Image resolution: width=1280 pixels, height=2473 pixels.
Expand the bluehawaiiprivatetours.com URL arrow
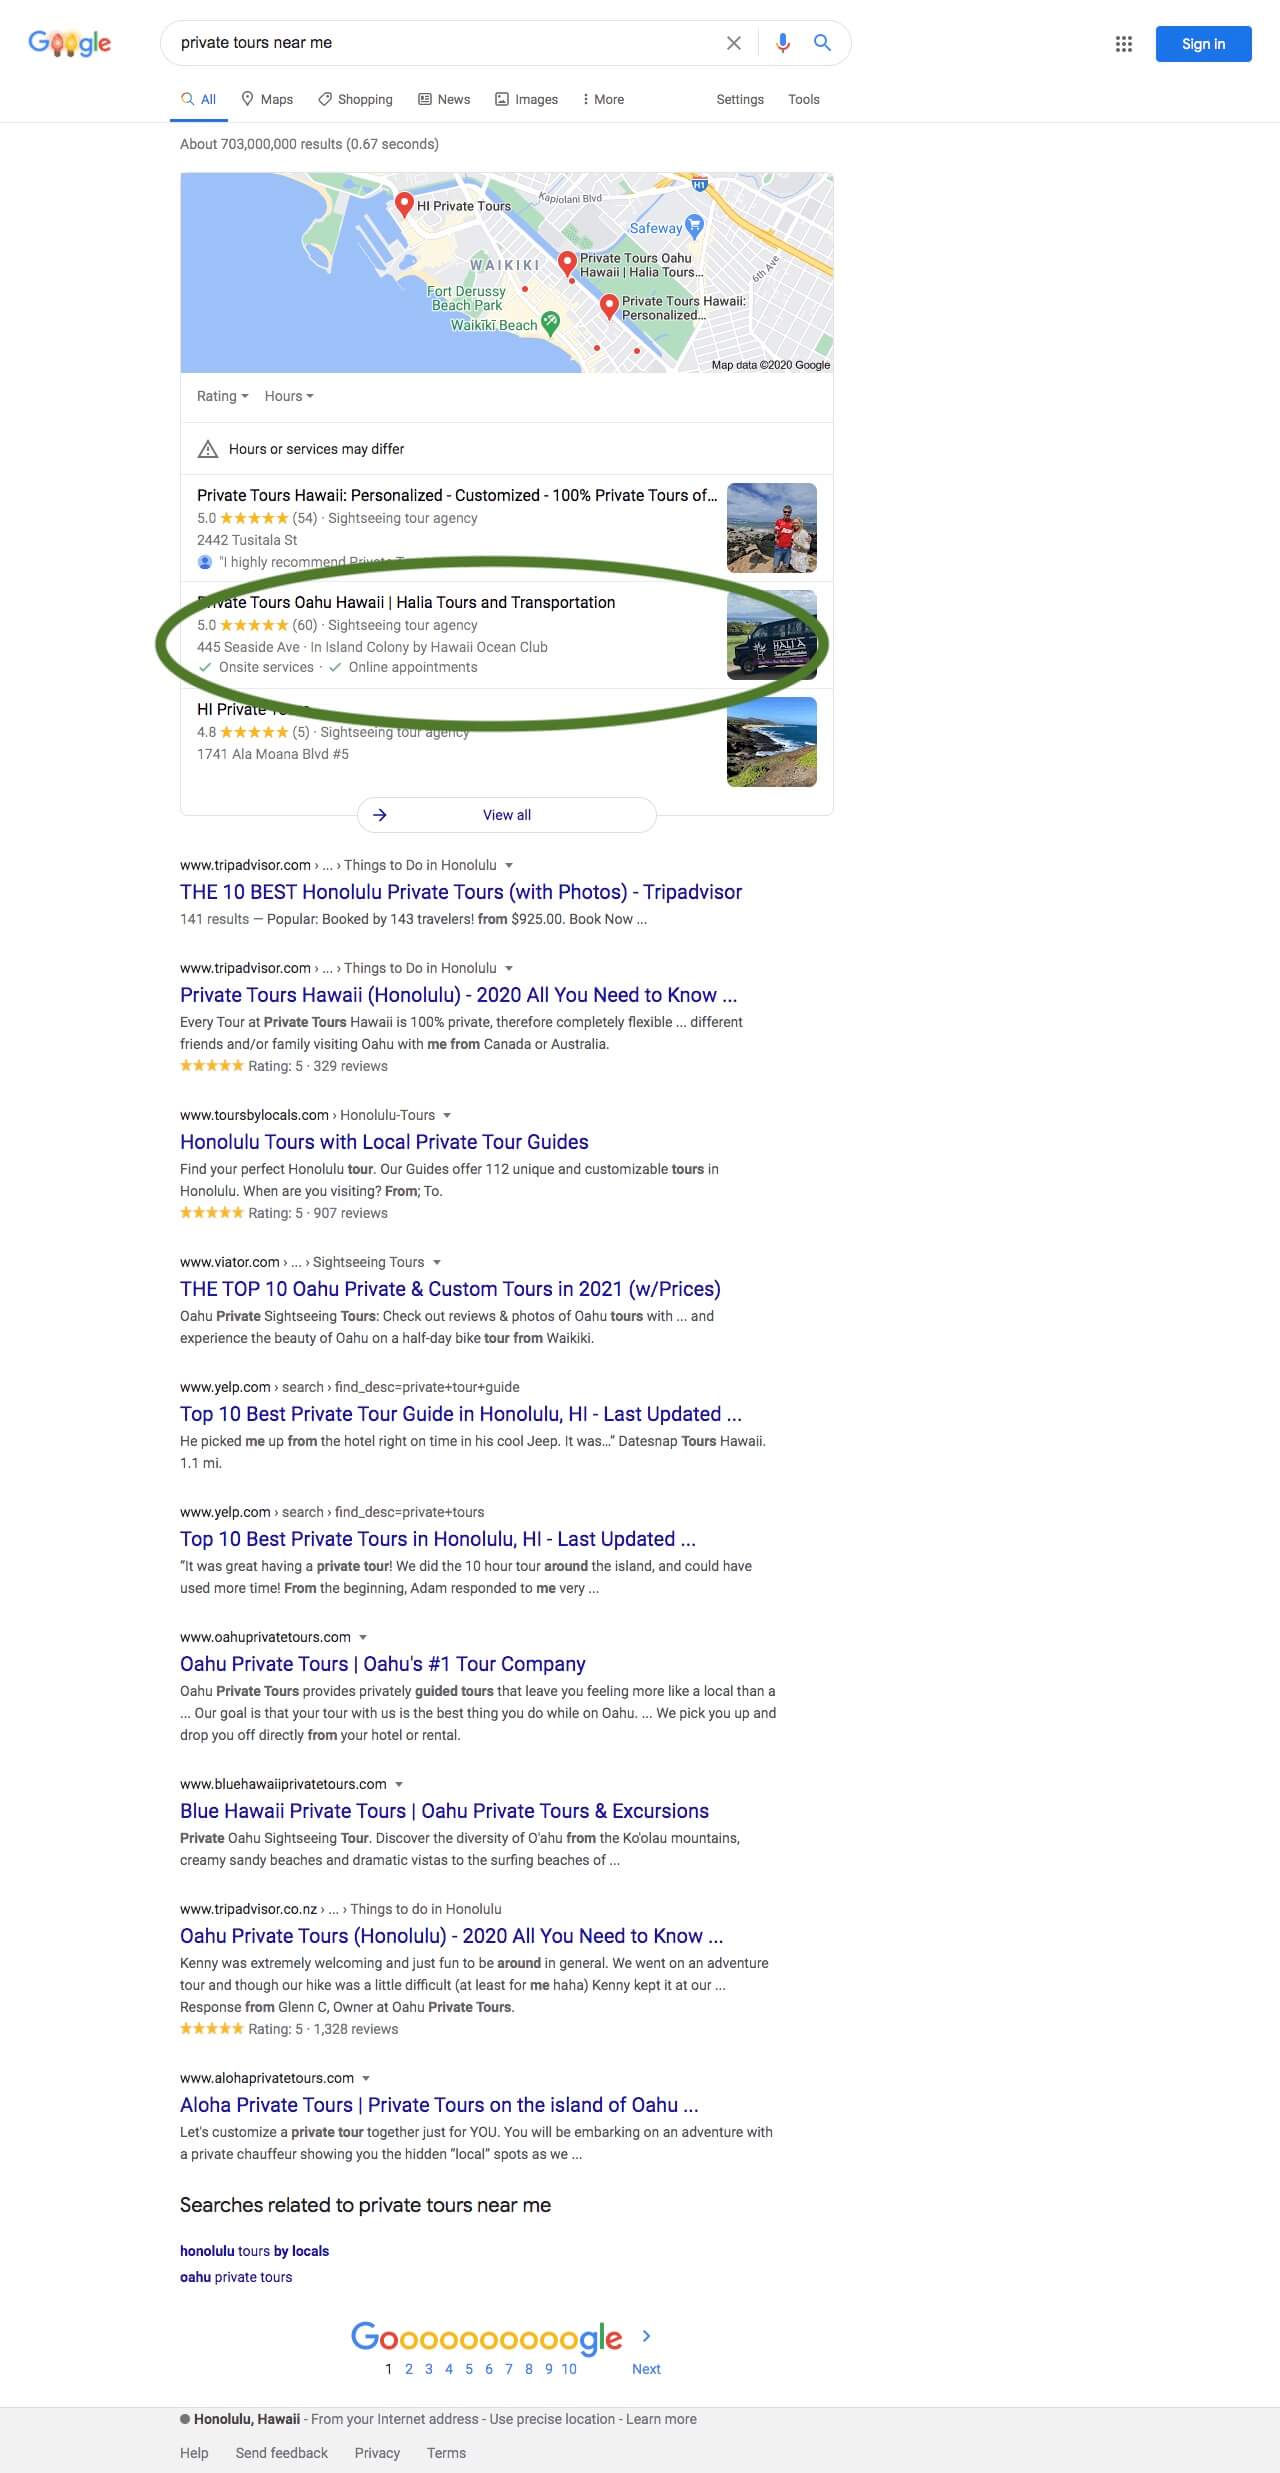[399, 1784]
